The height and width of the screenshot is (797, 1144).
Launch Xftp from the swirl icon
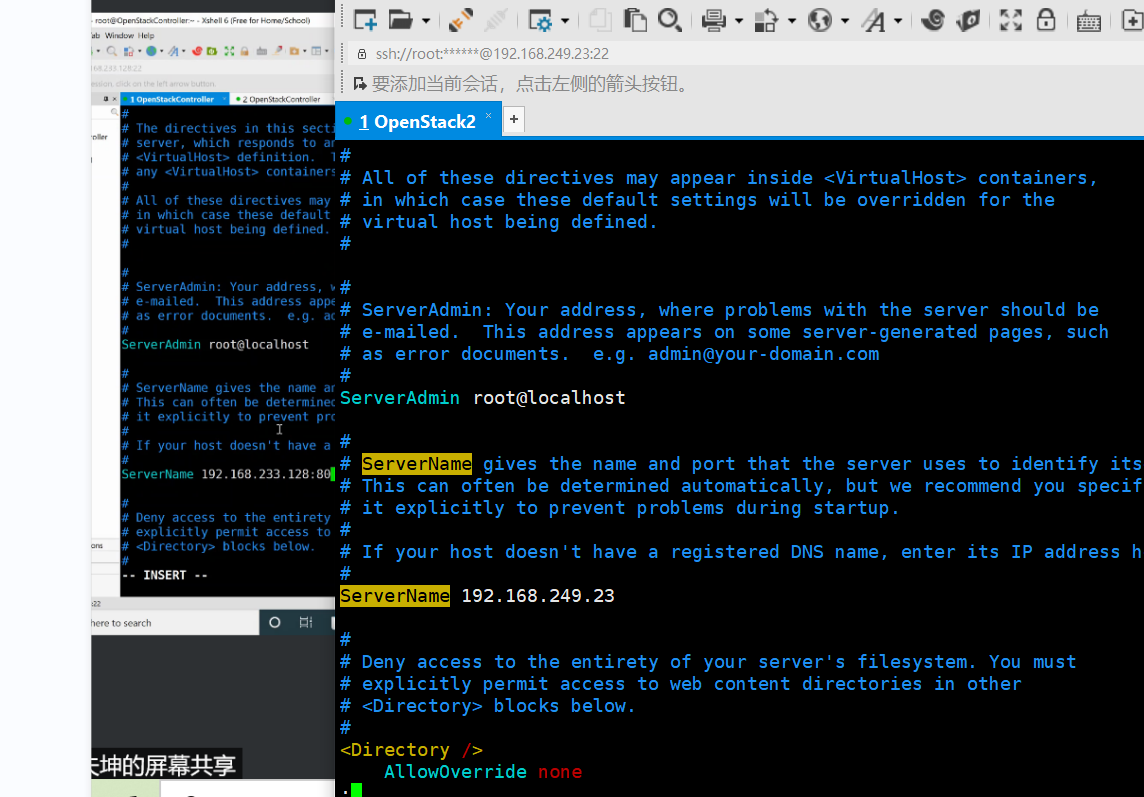pyautogui.click(x=932, y=20)
